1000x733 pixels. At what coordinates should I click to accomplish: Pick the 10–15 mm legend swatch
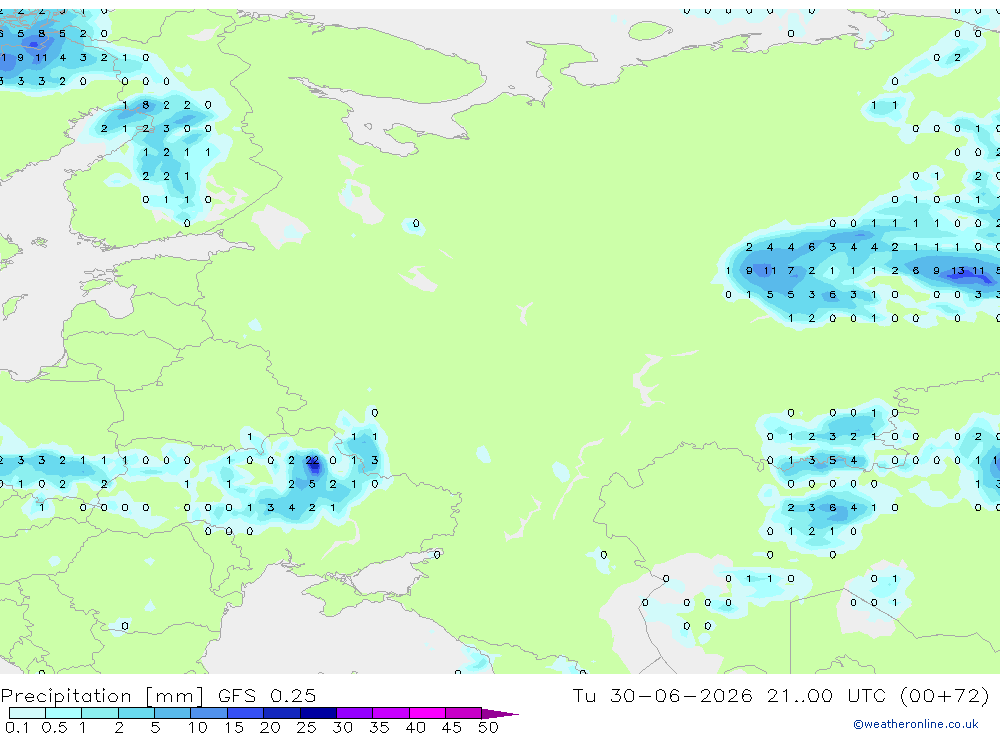coord(209,713)
